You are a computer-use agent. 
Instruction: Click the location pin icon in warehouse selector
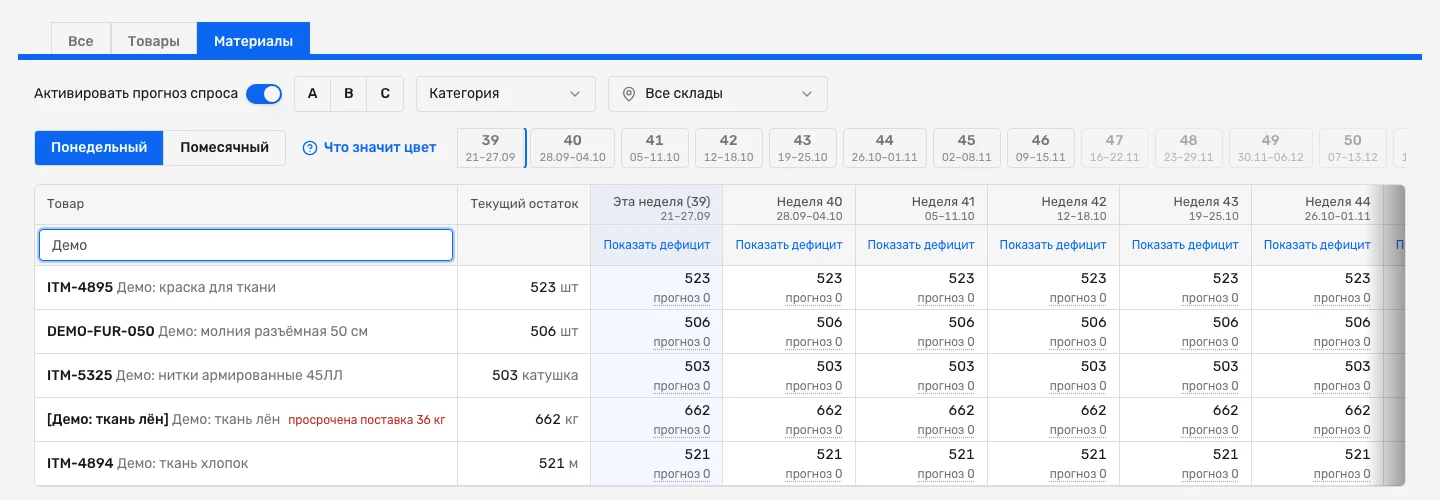pyautogui.click(x=629, y=94)
